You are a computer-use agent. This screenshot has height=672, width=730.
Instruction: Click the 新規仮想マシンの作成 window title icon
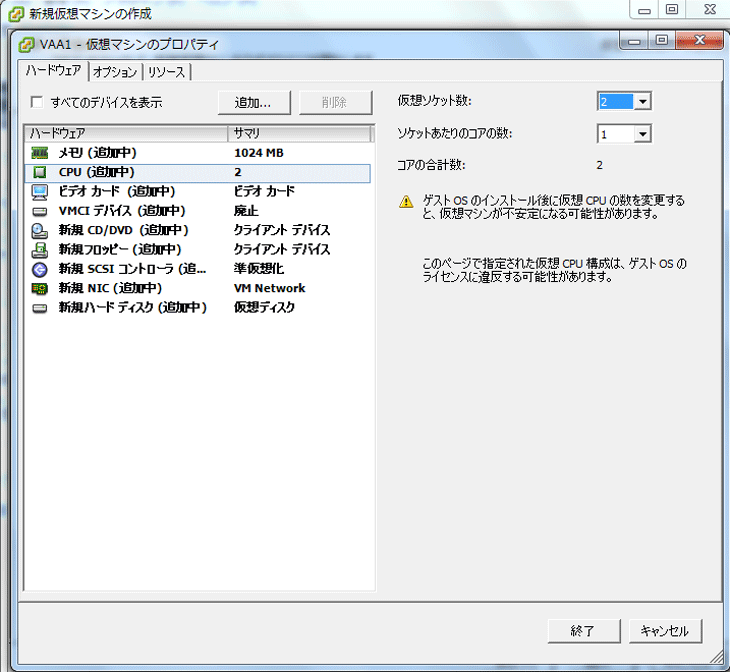[x=16, y=14]
